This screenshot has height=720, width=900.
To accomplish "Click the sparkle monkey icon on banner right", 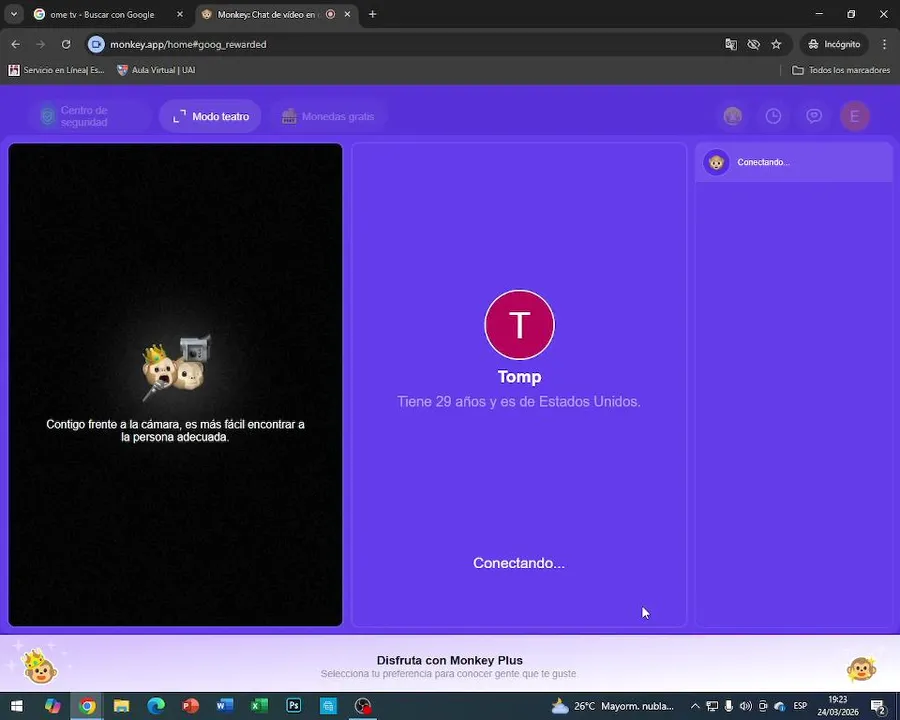I will [x=861, y=669].
